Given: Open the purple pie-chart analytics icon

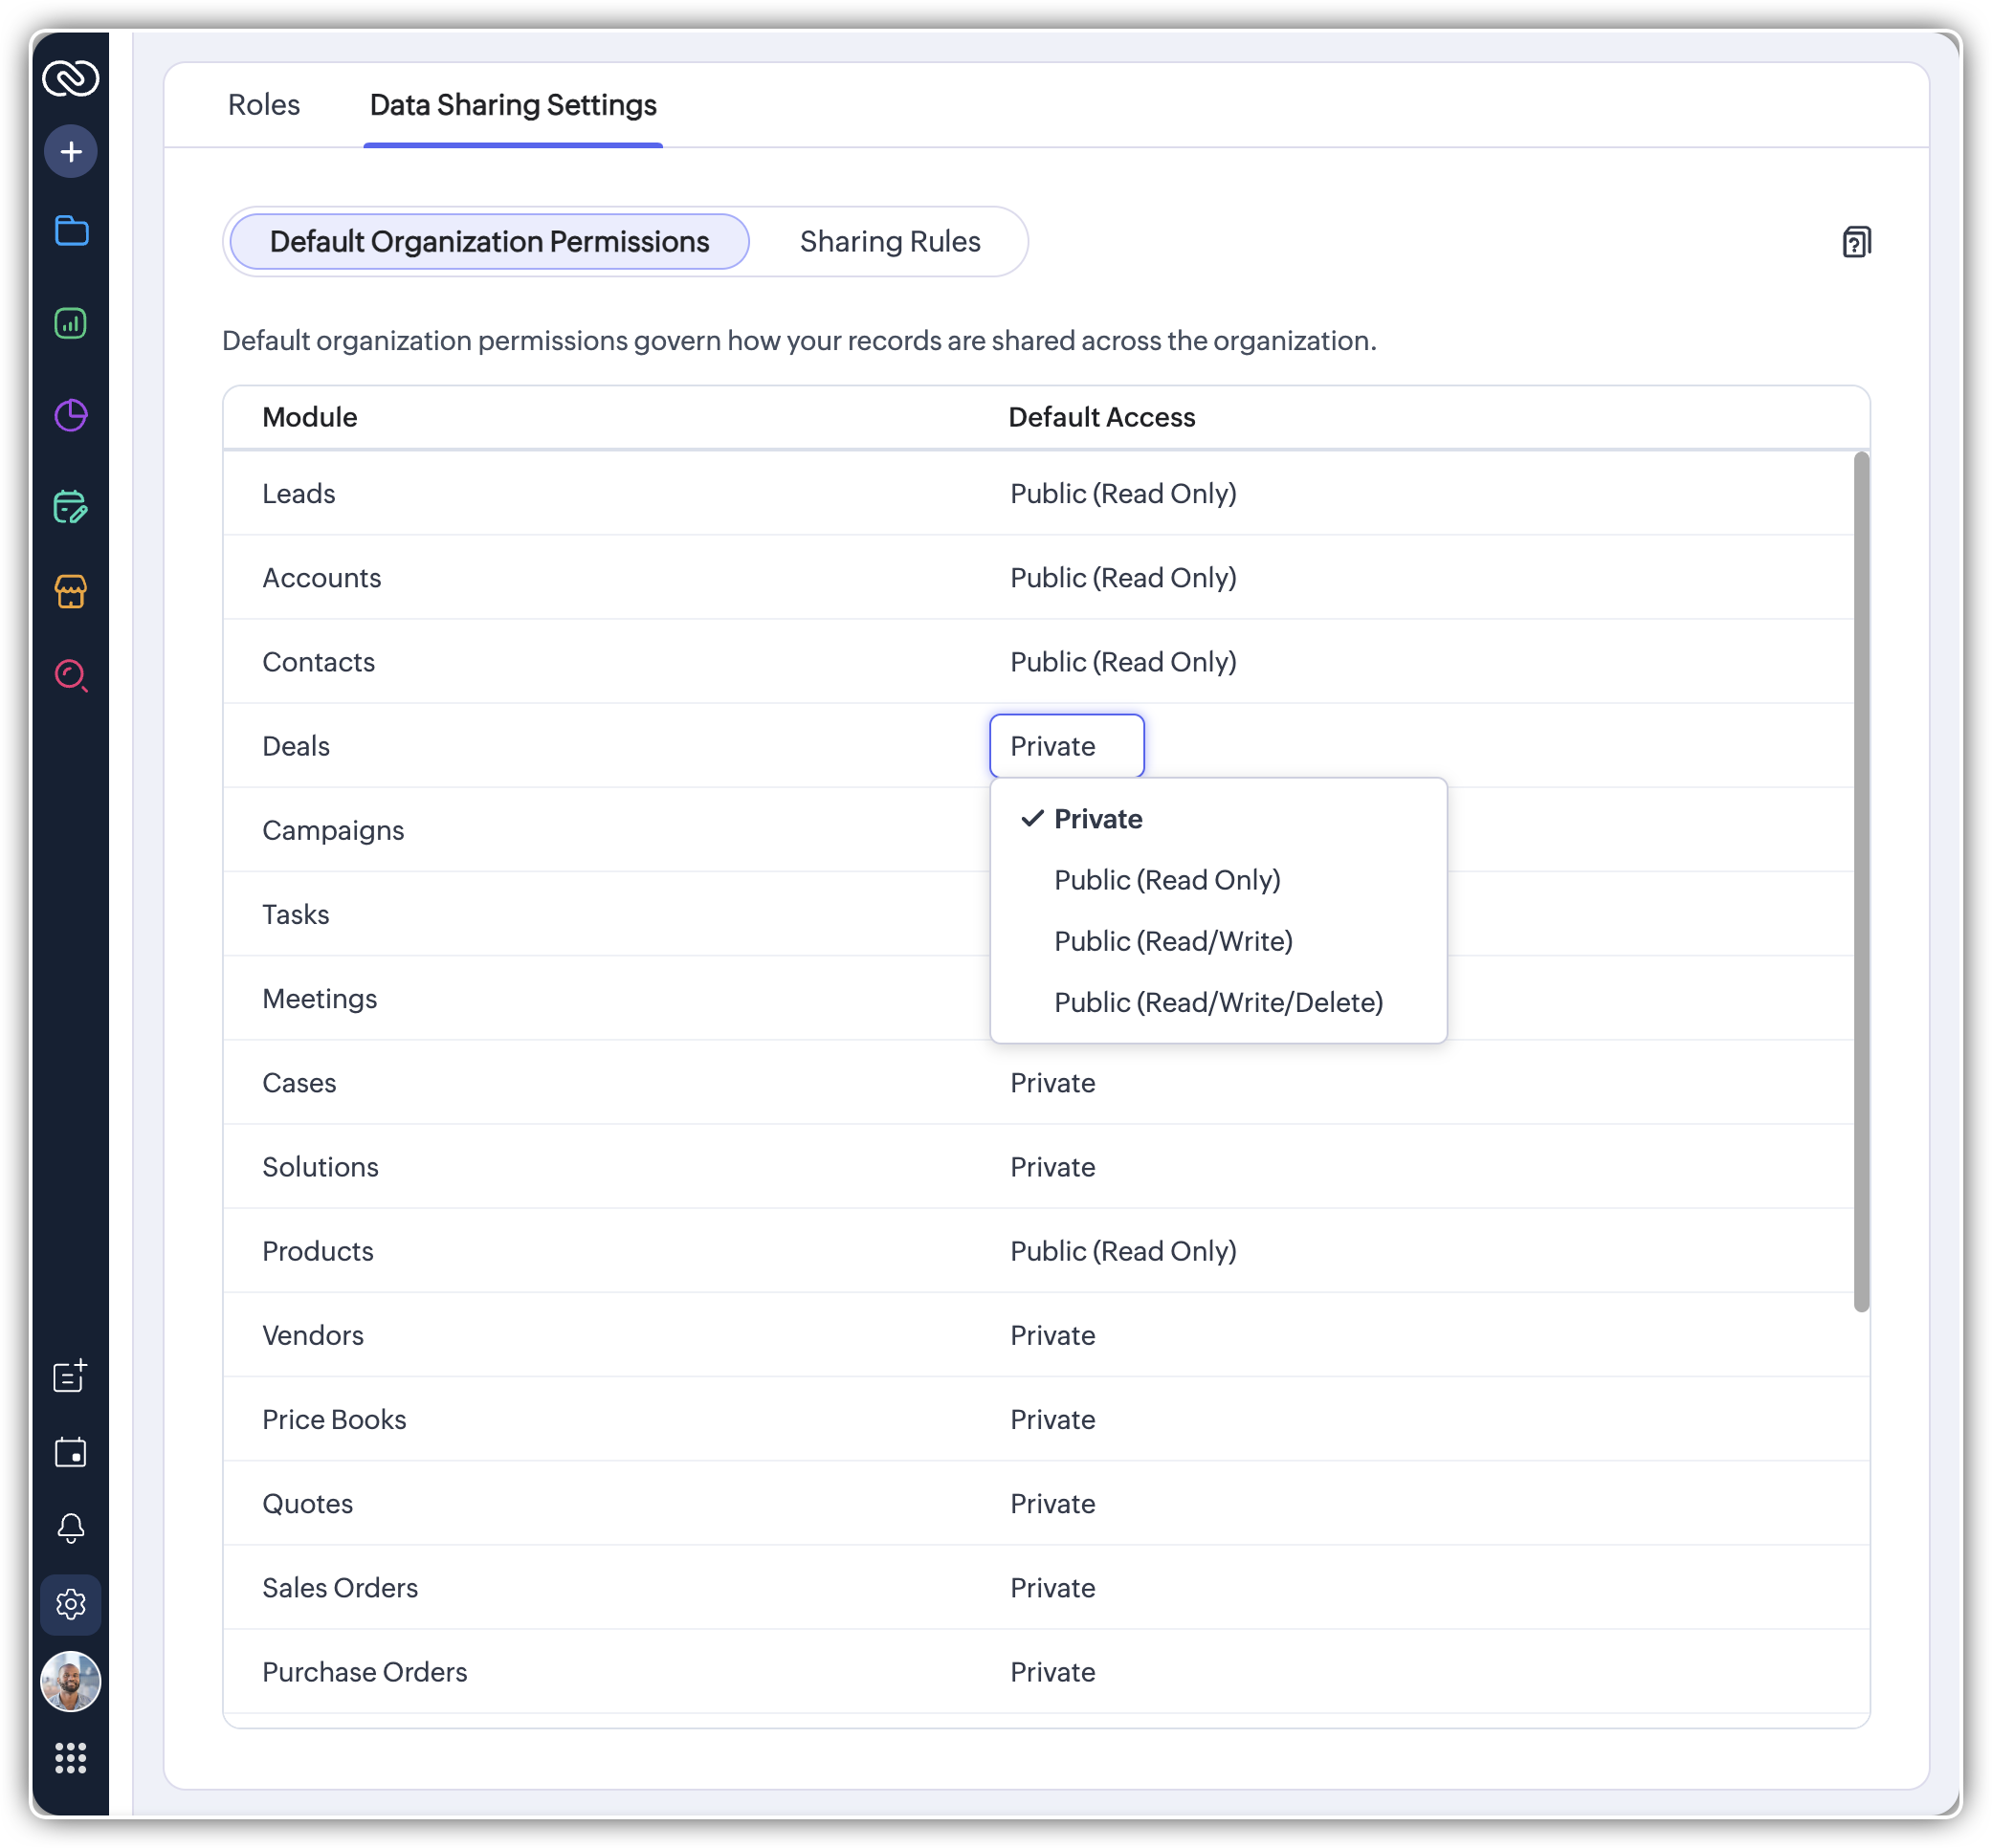Looking at the screenshot, I should (x=70, y=415).
